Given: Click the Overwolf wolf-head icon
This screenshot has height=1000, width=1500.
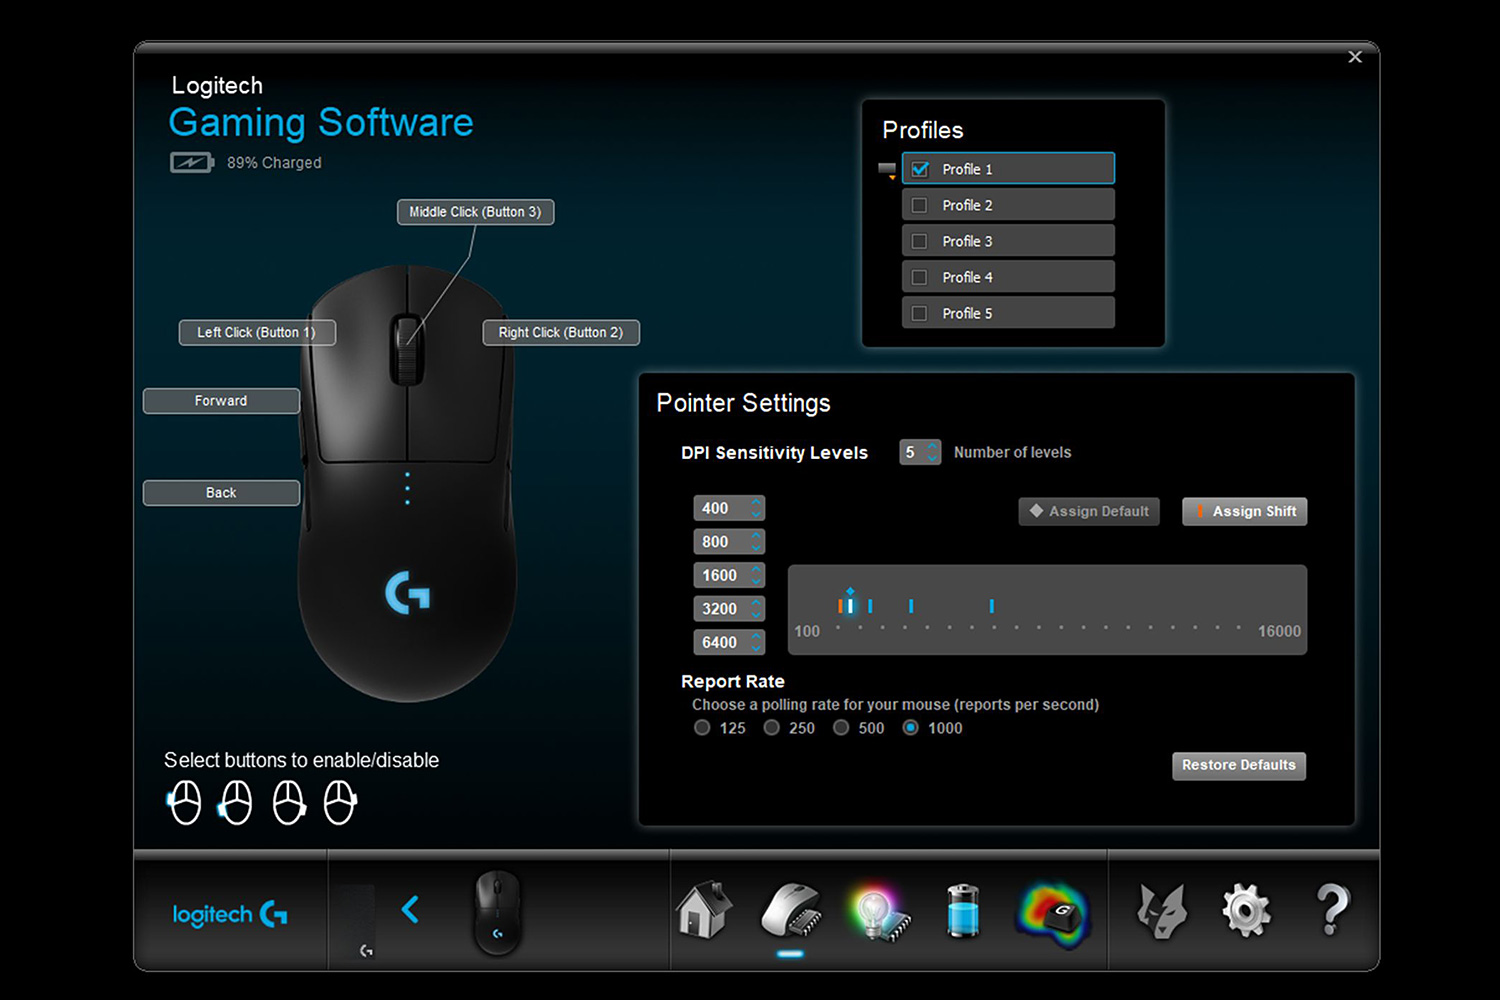Looking at the screenshot, I should (1161, 910).
